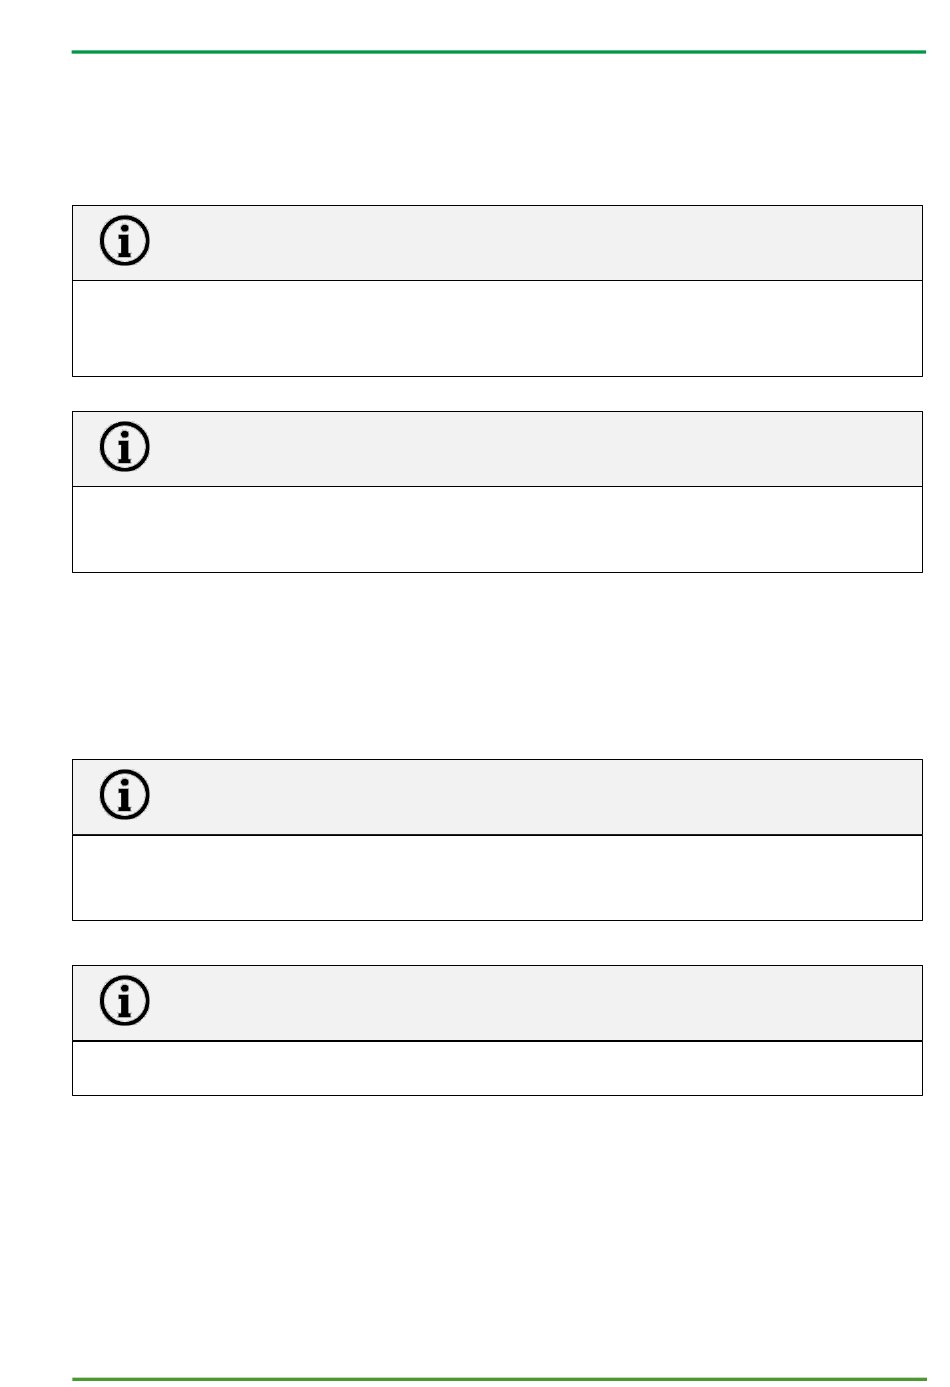This screenshot has height=1387, width=950.
Task: Click inside the first notice's white body area
Action: tap(497, 329)
